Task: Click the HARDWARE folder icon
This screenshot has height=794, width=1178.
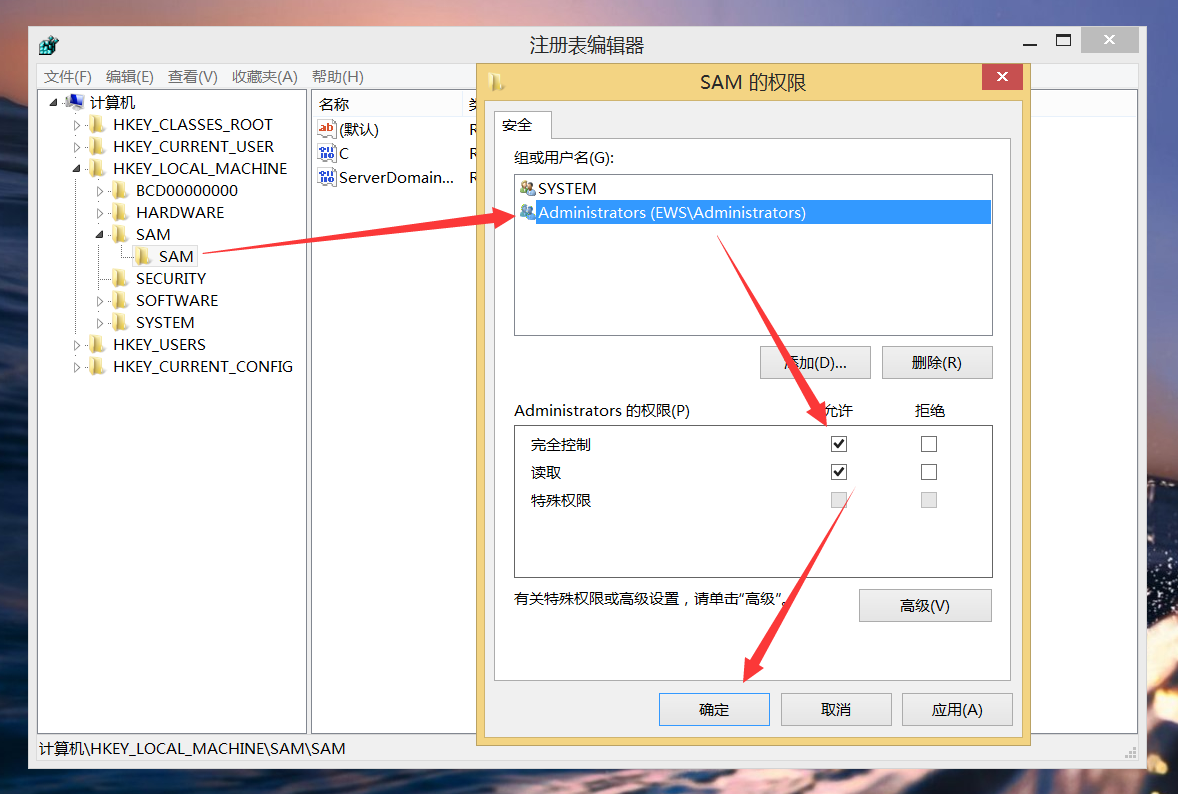Action: [119, 213]
